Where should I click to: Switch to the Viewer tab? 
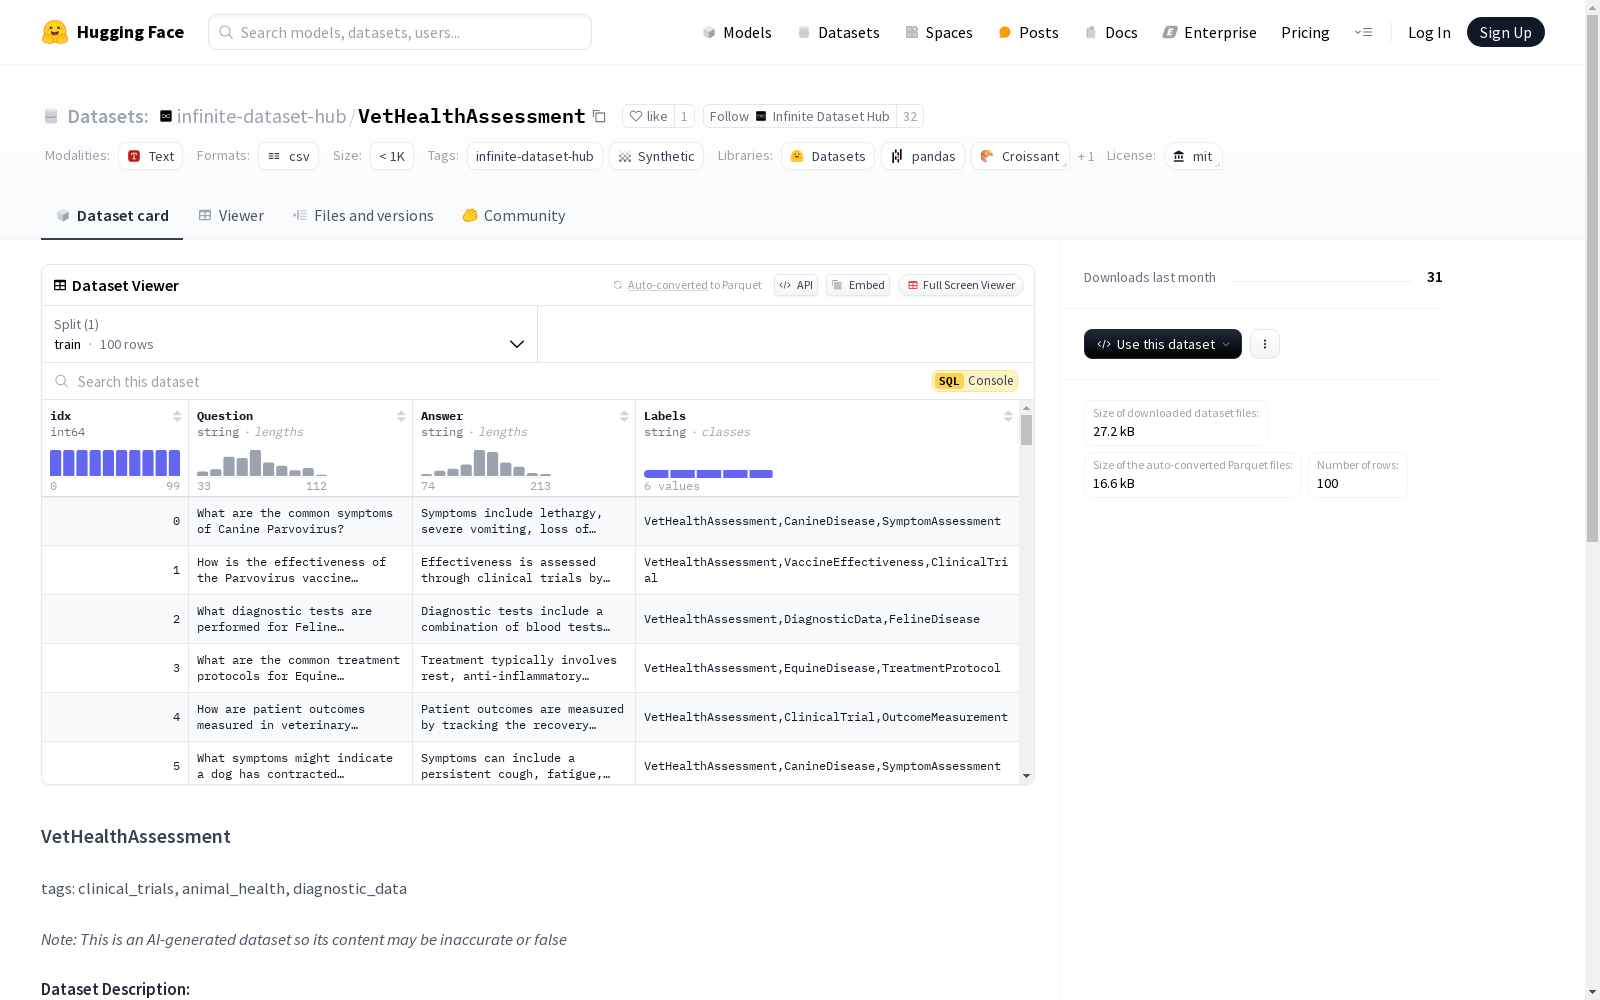(231, 216)
